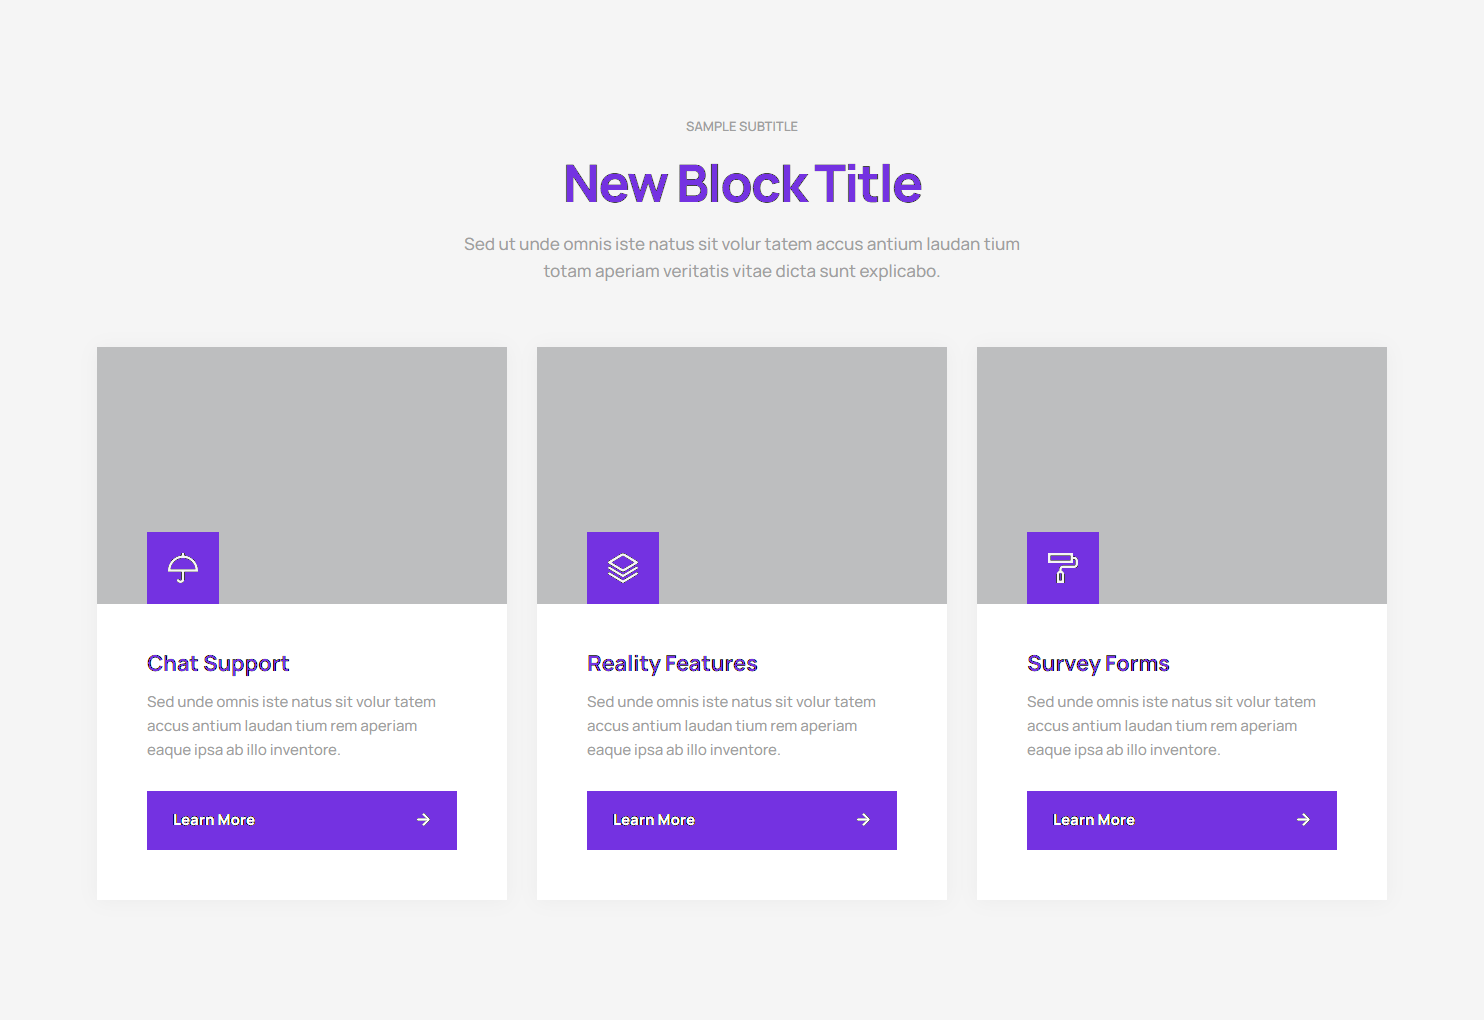Click the New Block Title heading

(x=742, y=184)
